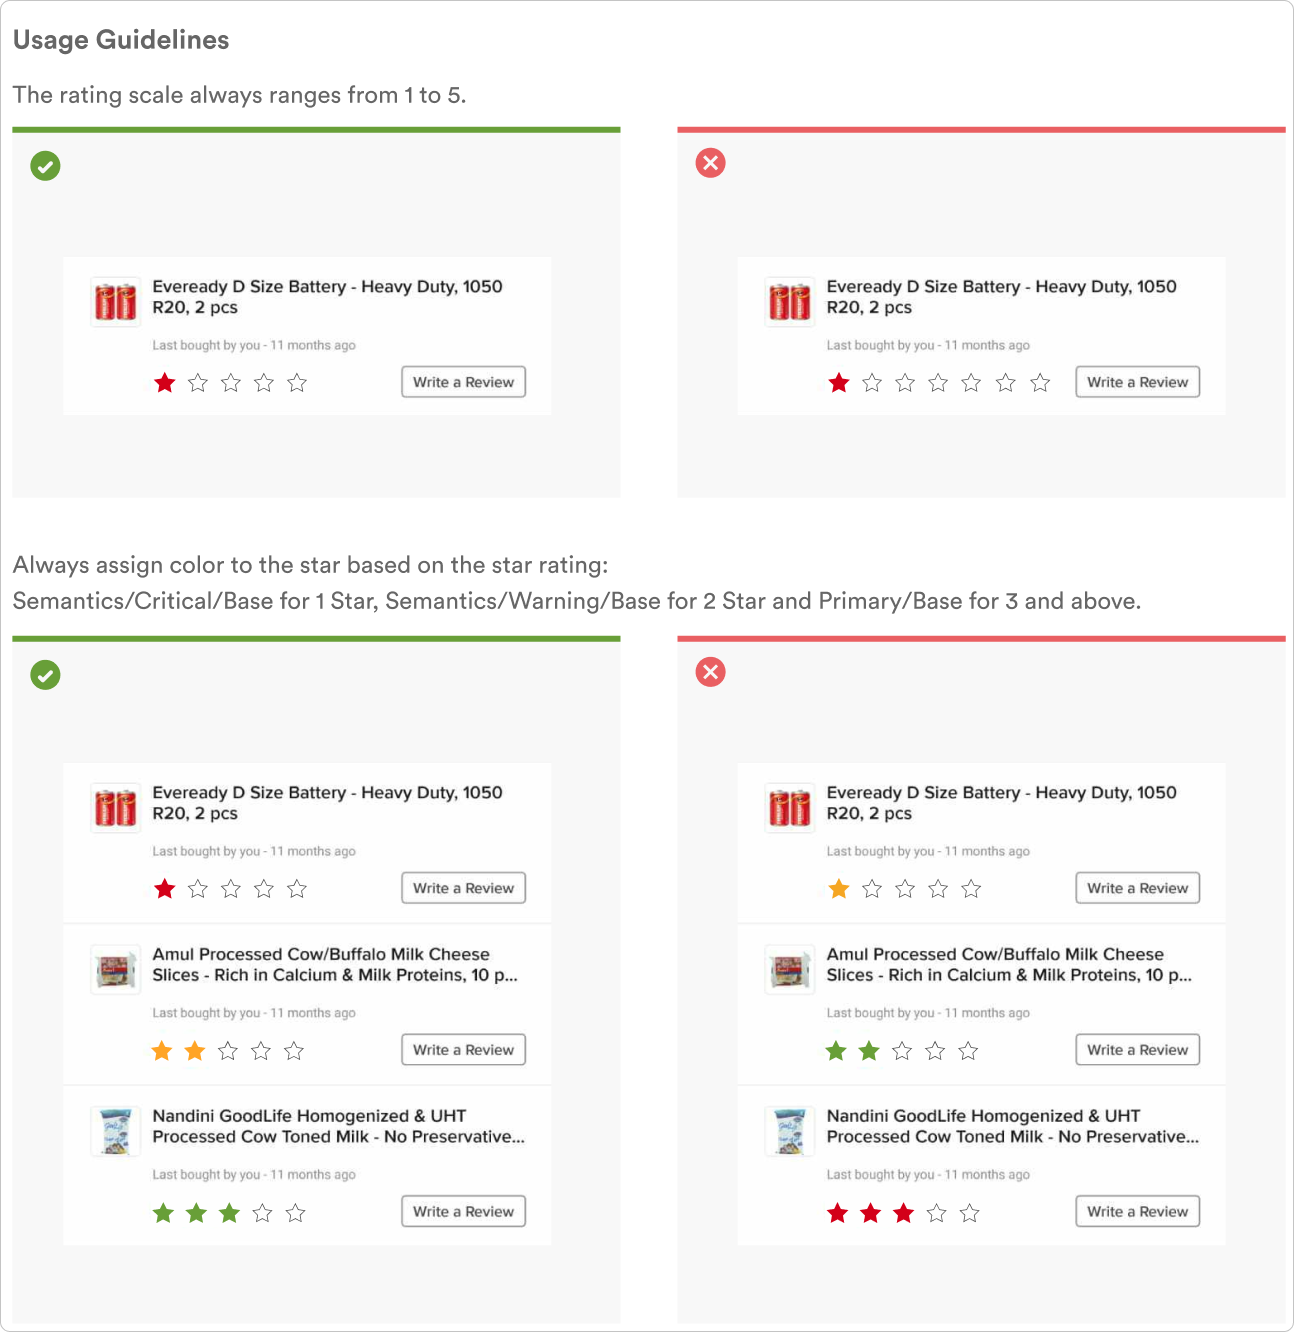Click Write a Review in top-right seven-star card
The image size is (1294, 1332).
(1137, 382)
